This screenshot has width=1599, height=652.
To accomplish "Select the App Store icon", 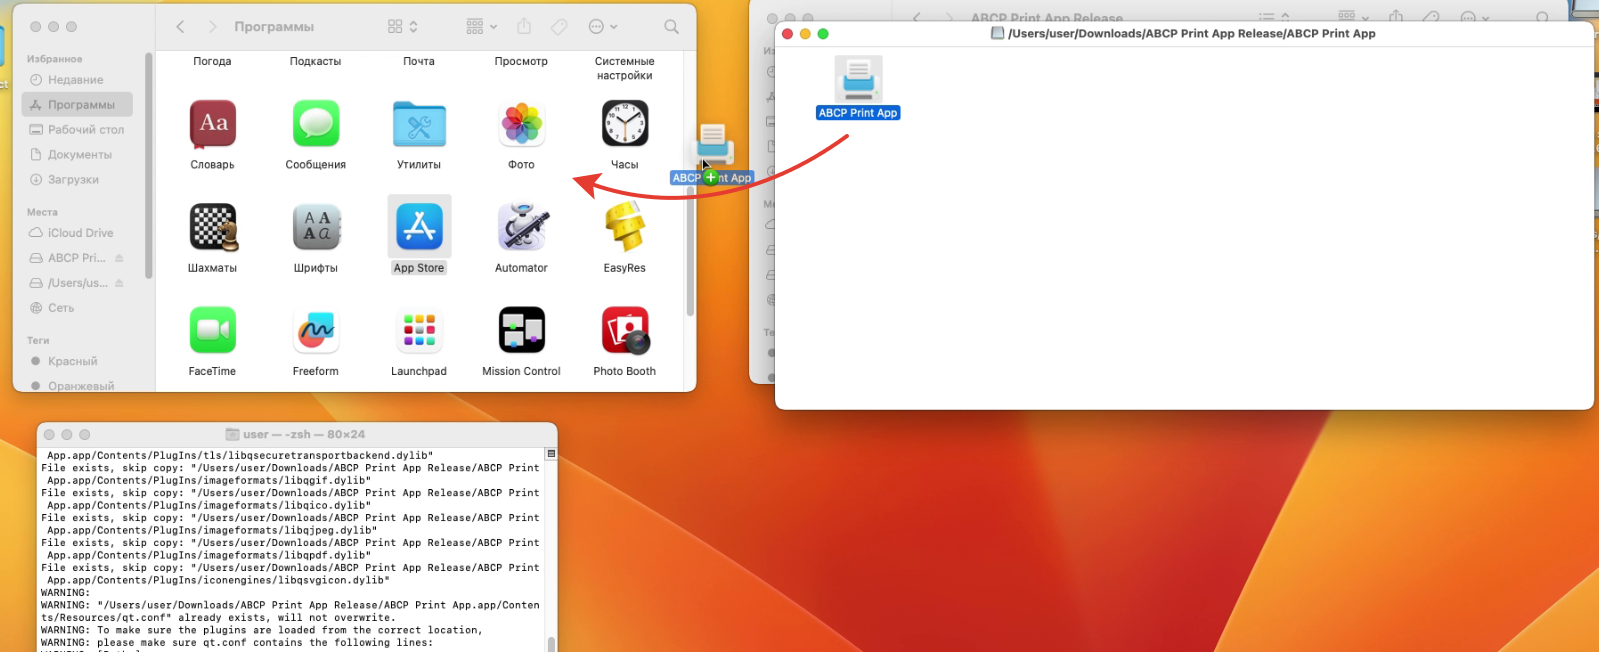I will coord(419,227).
